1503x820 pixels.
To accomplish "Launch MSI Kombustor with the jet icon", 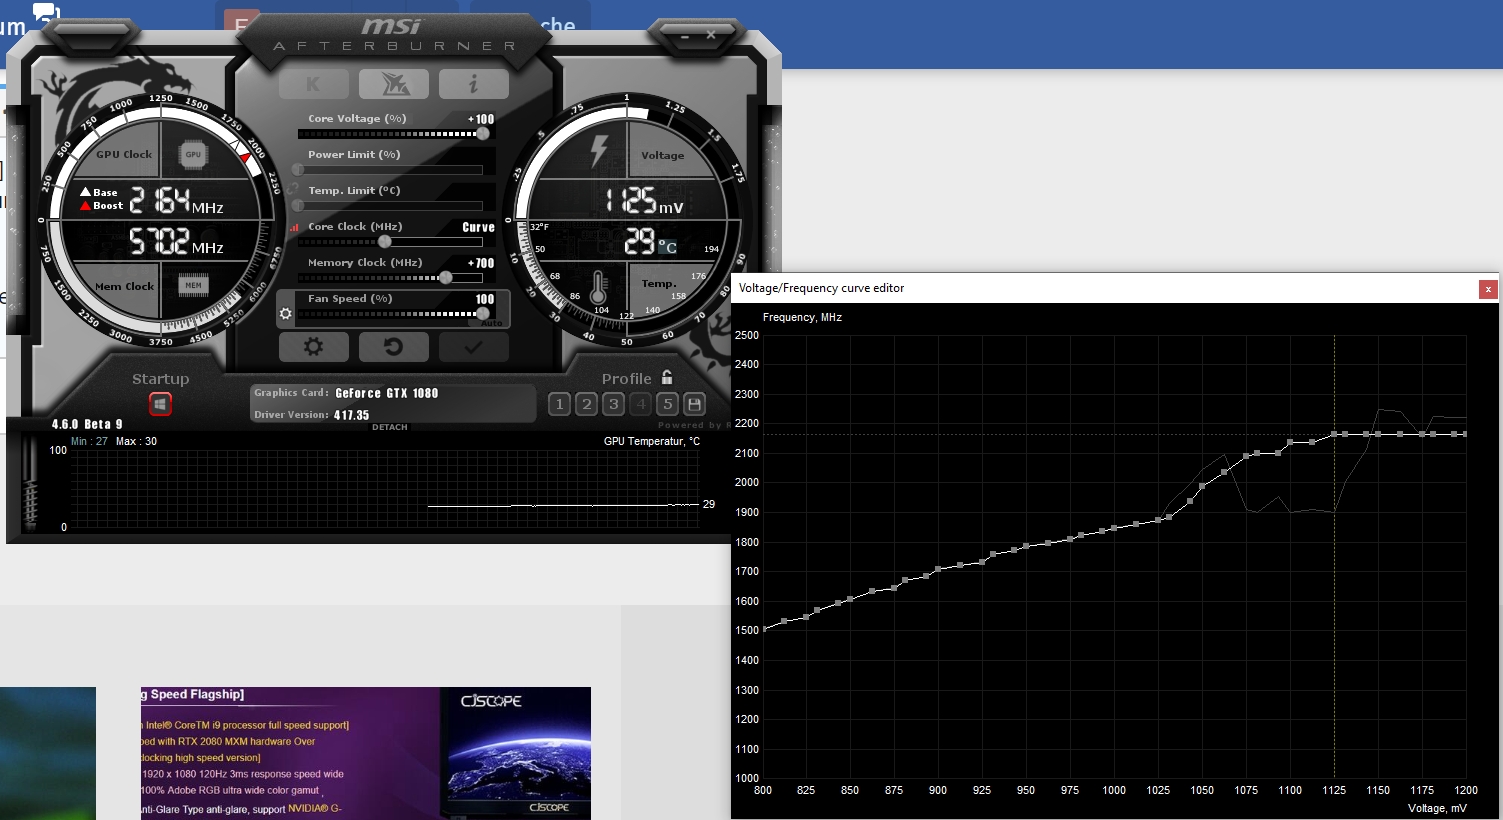I will pyautogui.click(x=394, y=84).
